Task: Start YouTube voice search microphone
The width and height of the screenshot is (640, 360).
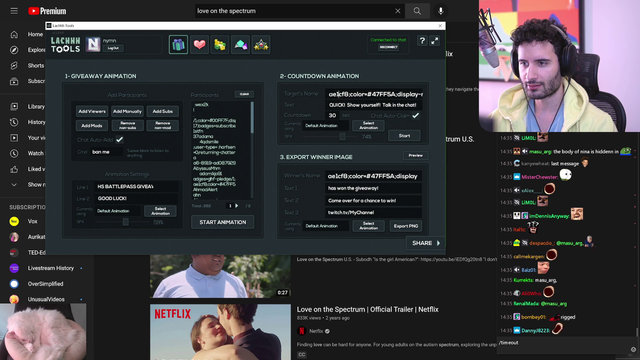Action: [441, 11]
